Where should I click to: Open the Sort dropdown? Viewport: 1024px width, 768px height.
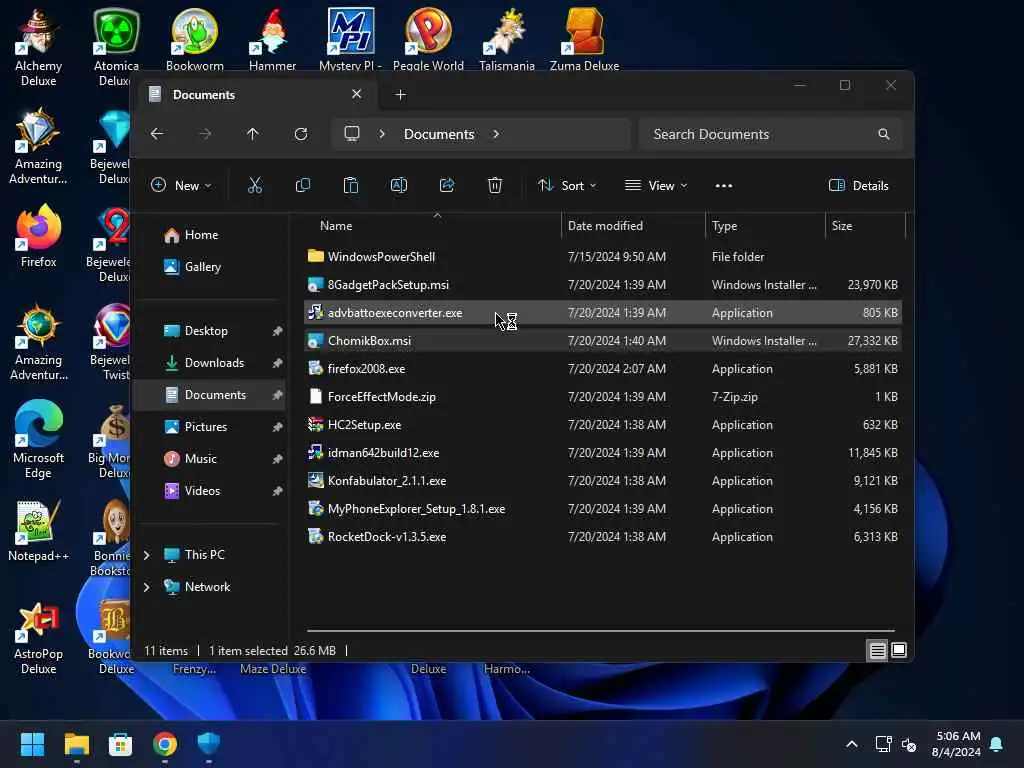(x=567, y=185)
